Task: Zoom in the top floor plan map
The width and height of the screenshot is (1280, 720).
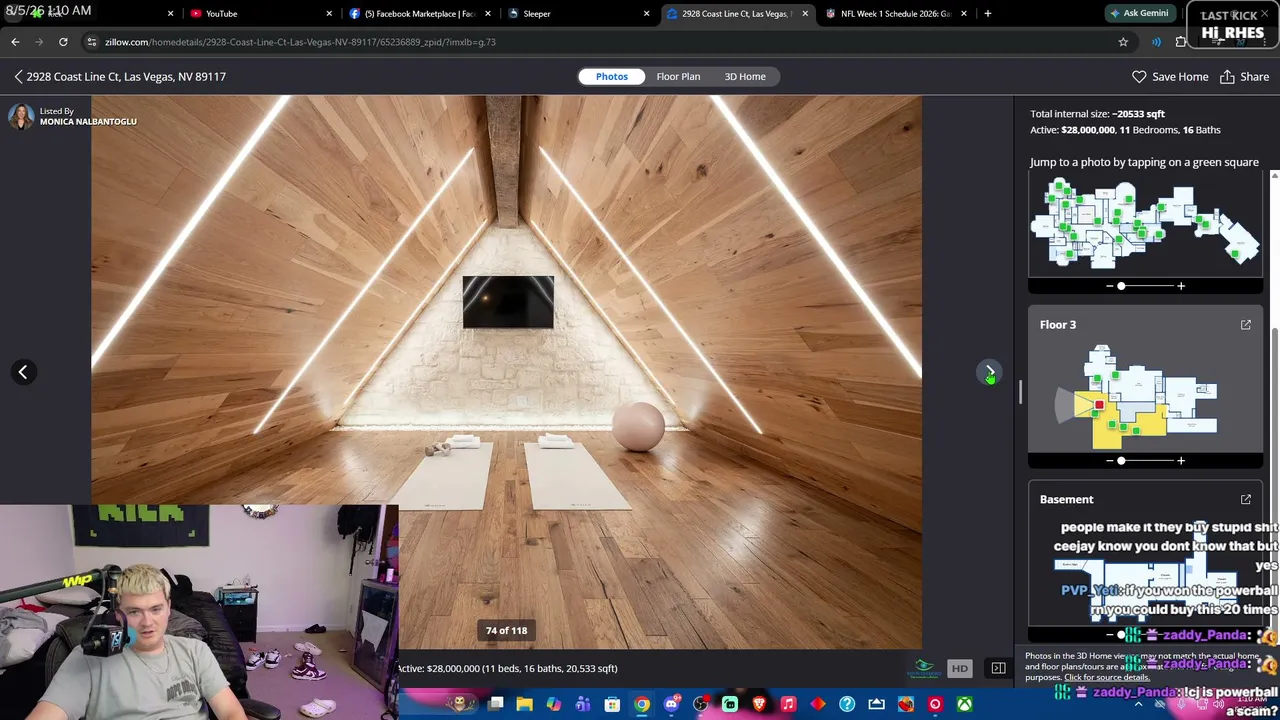Action: 1181,286
